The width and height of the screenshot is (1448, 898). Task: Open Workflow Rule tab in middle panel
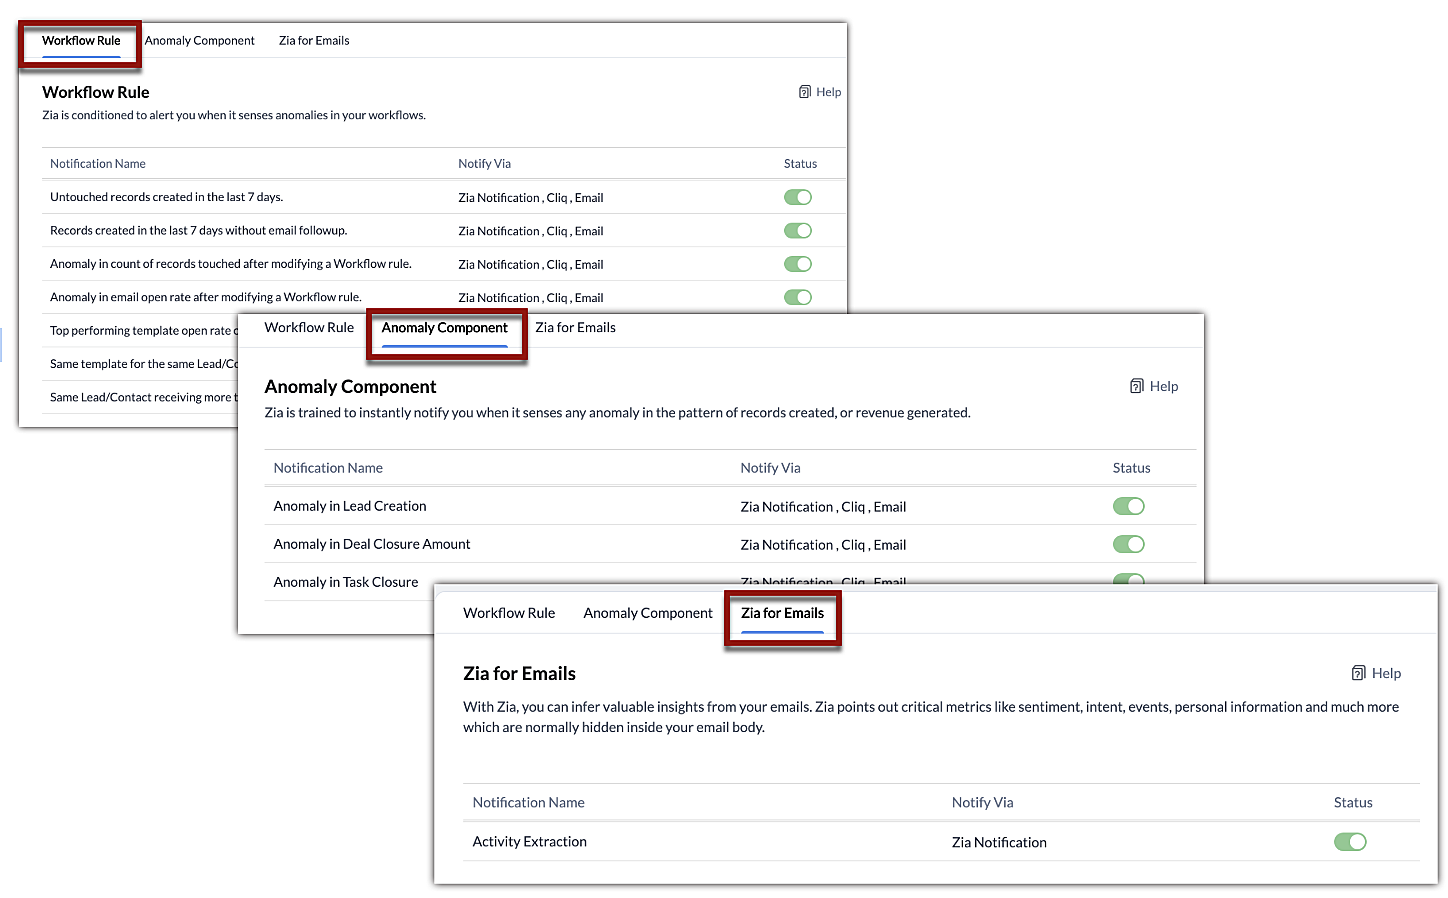point(309,328)
